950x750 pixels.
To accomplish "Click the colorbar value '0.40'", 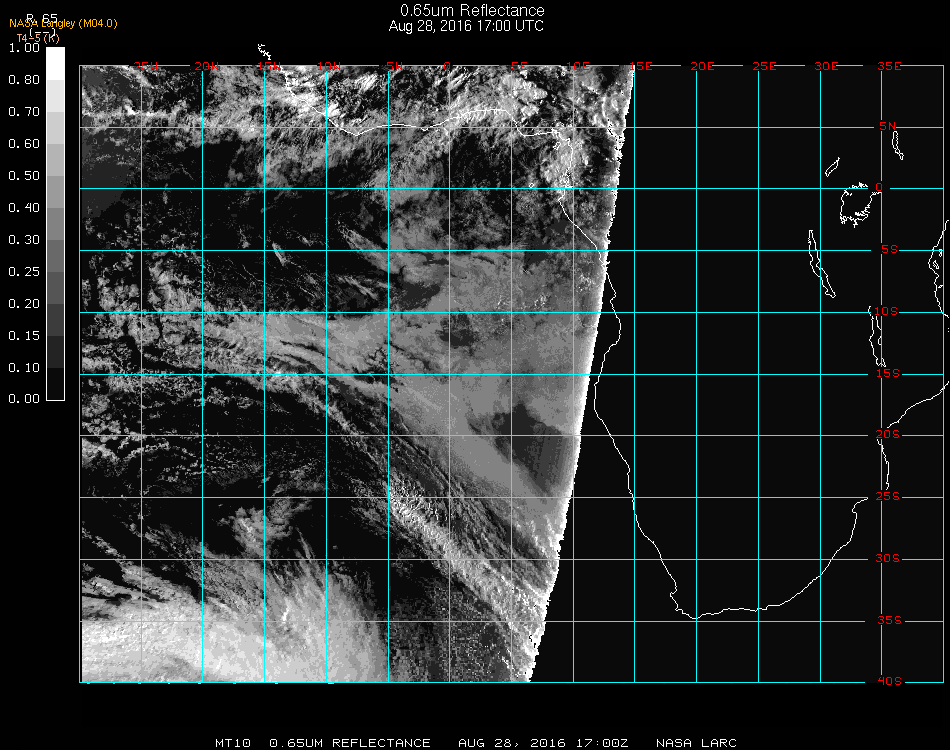I will (24, 208).
